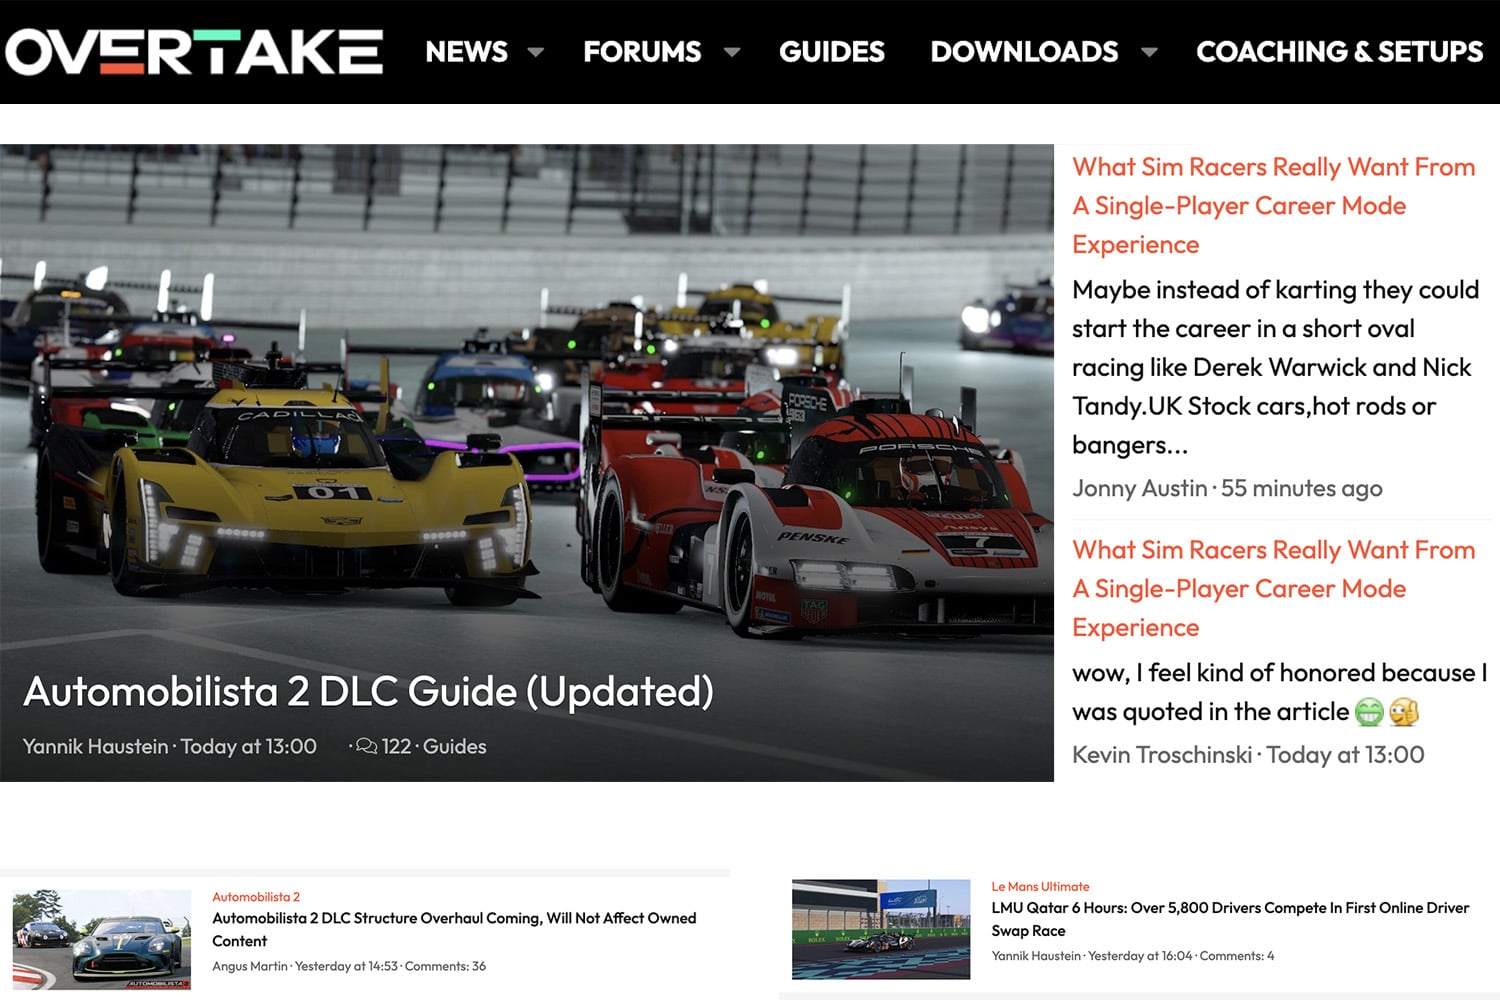Screen dimensions: 1500x1000
Task: Click the Le Mans Ultimate category tag
Action: pos(1040,887)
